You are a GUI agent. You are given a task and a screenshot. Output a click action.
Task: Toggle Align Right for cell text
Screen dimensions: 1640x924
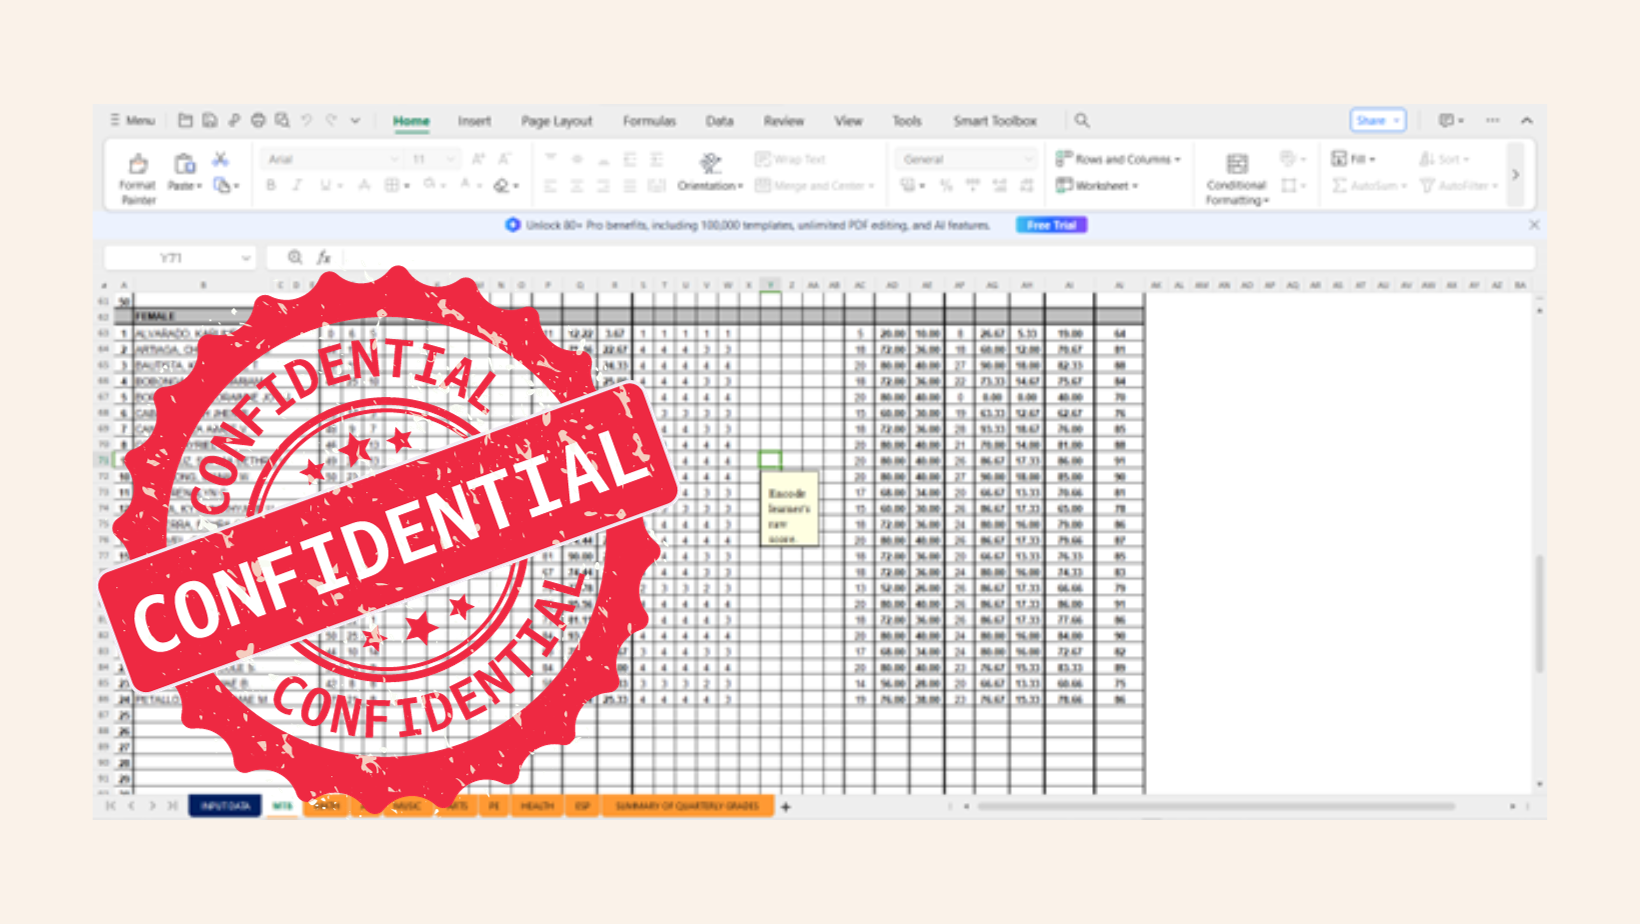603,185
